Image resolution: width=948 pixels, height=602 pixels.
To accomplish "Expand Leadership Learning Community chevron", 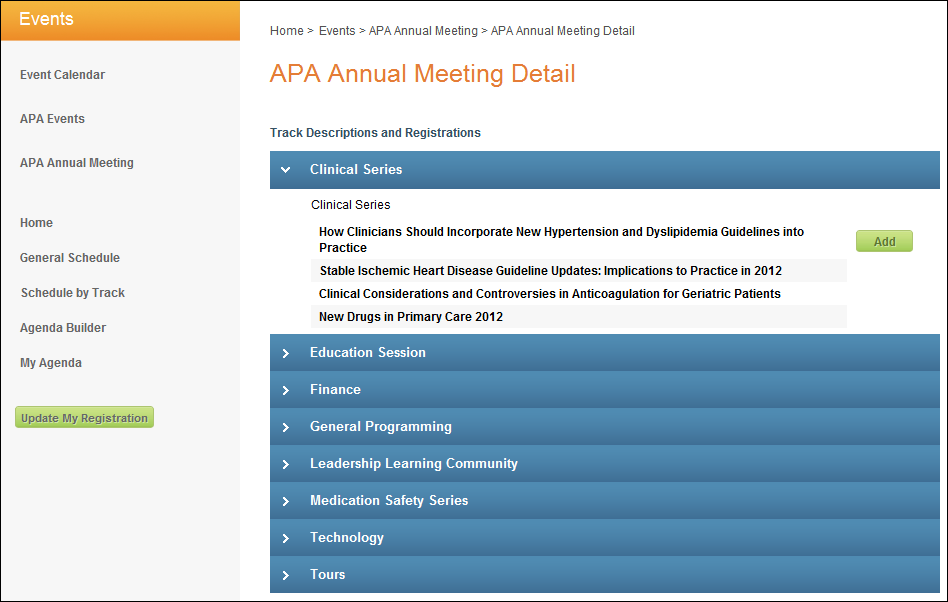I will point(286,464).
